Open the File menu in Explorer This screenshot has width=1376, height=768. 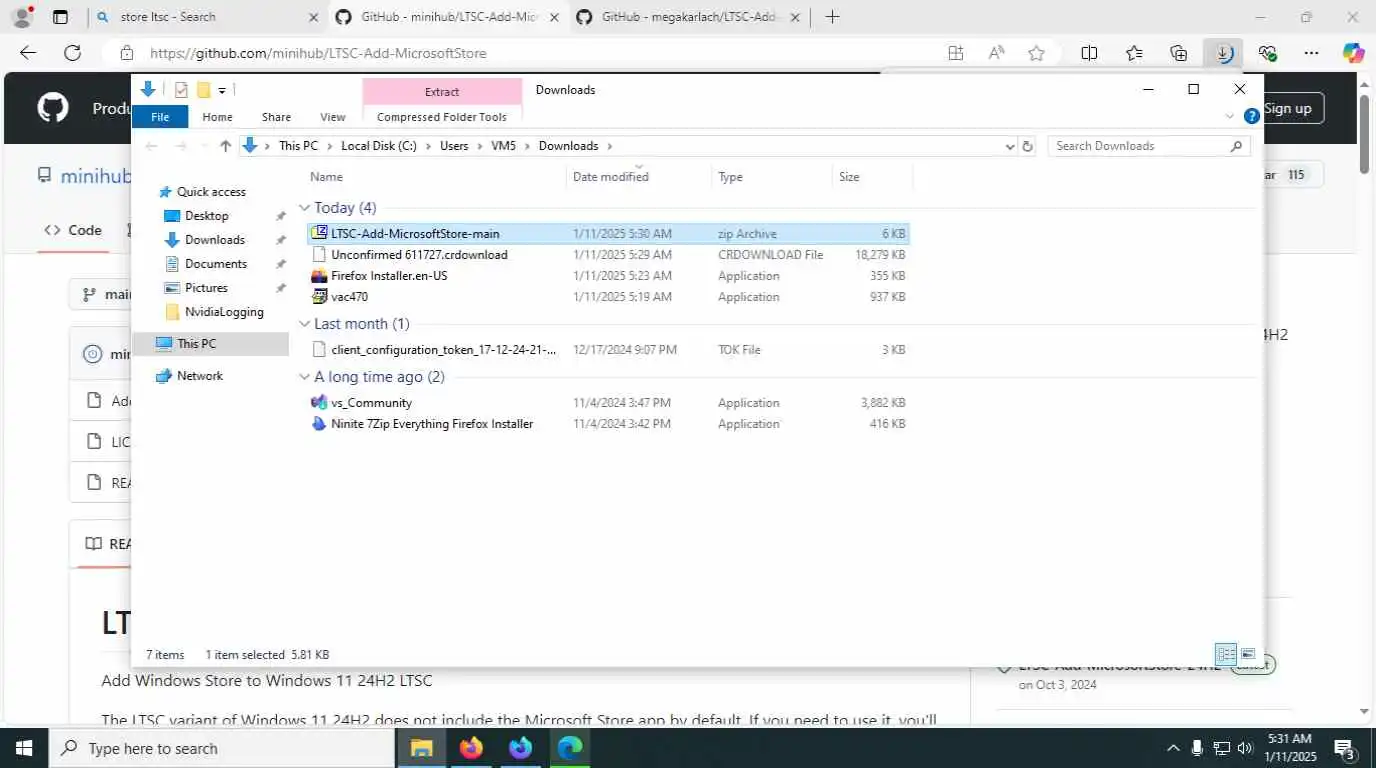pos(160,117)
